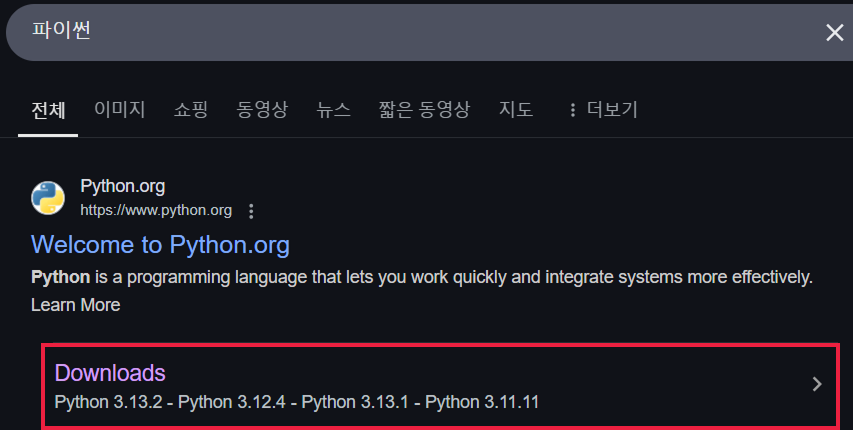Image resolution: width=853 pixels, height=430 pixels.
Task: Open the 뉴스 tab
Action: [x=333, y=110]
